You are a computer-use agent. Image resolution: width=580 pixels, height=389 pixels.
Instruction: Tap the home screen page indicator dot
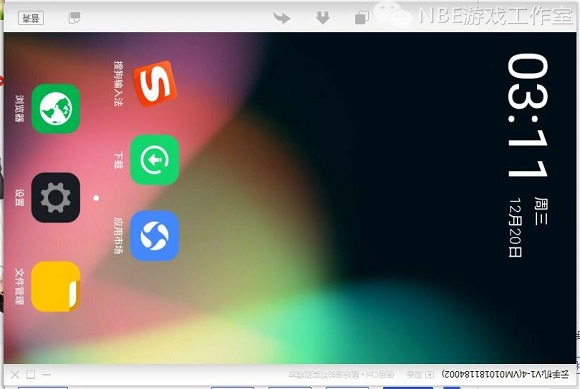point(96,198)
